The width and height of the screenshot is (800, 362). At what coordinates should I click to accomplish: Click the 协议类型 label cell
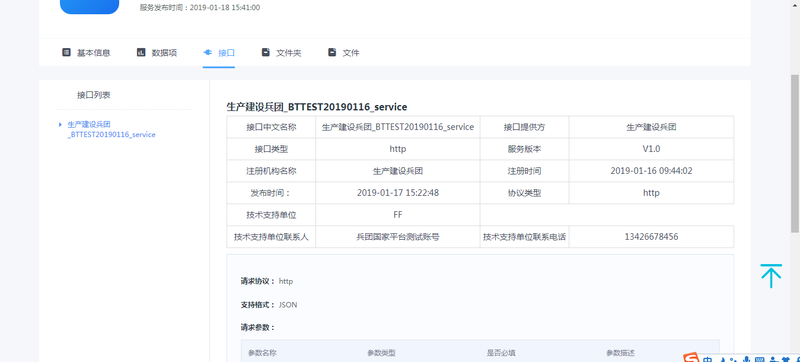click(524, 193)
